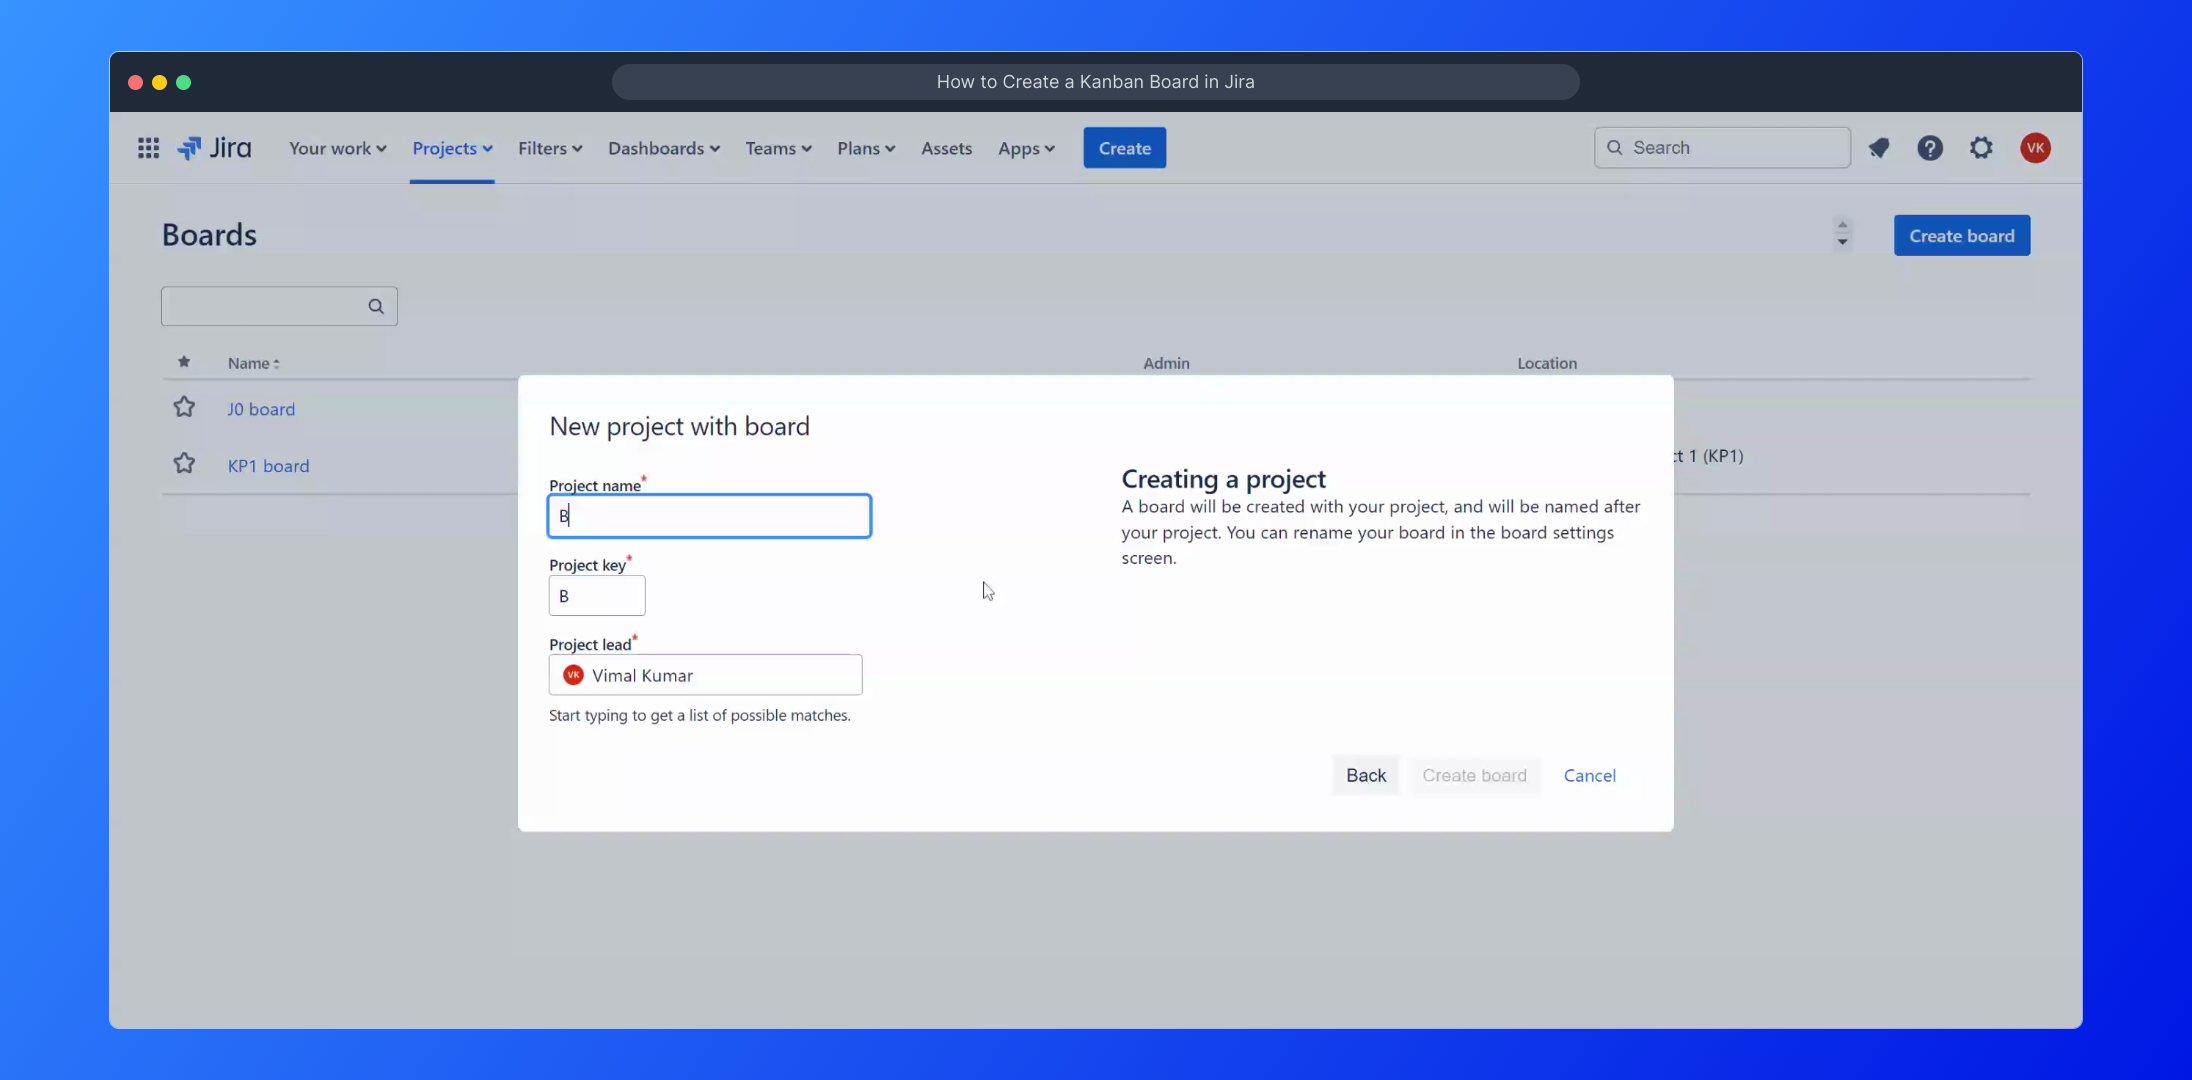Open the Projects menu
Screen dimensions: 2192x1080
pos(452,148)
